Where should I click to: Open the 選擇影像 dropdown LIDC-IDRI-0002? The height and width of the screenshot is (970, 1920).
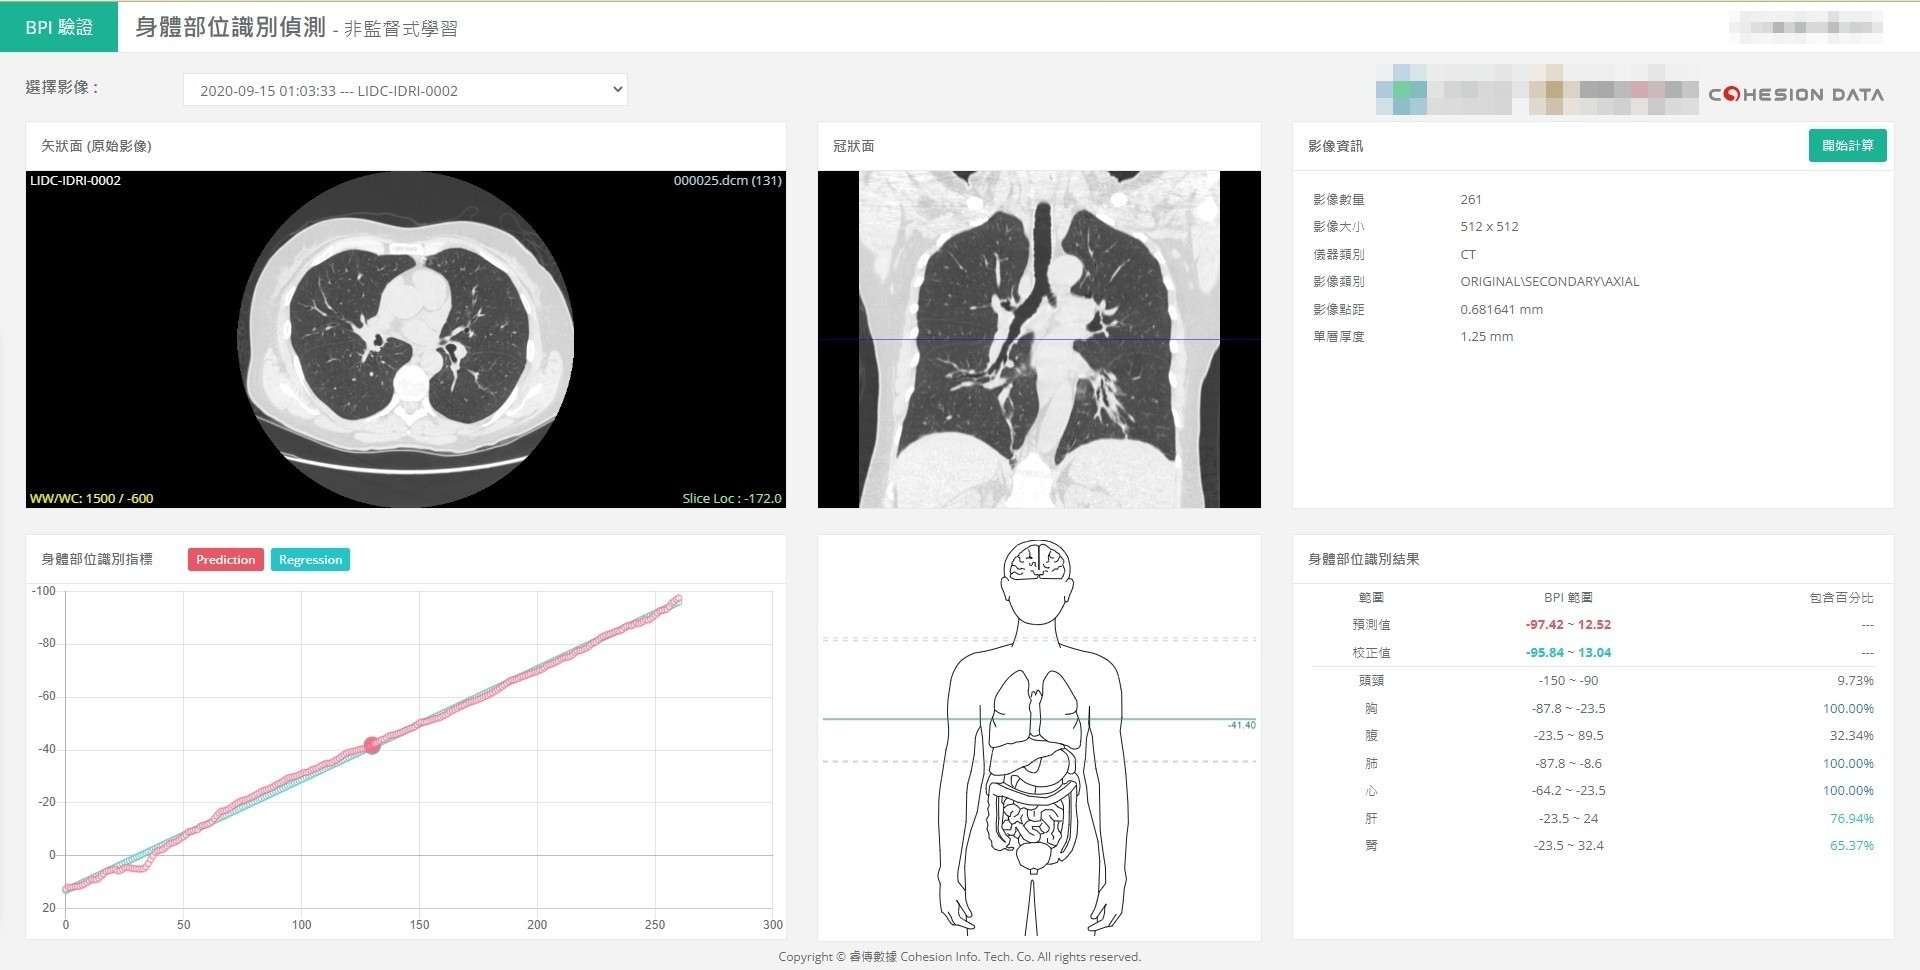405,90
